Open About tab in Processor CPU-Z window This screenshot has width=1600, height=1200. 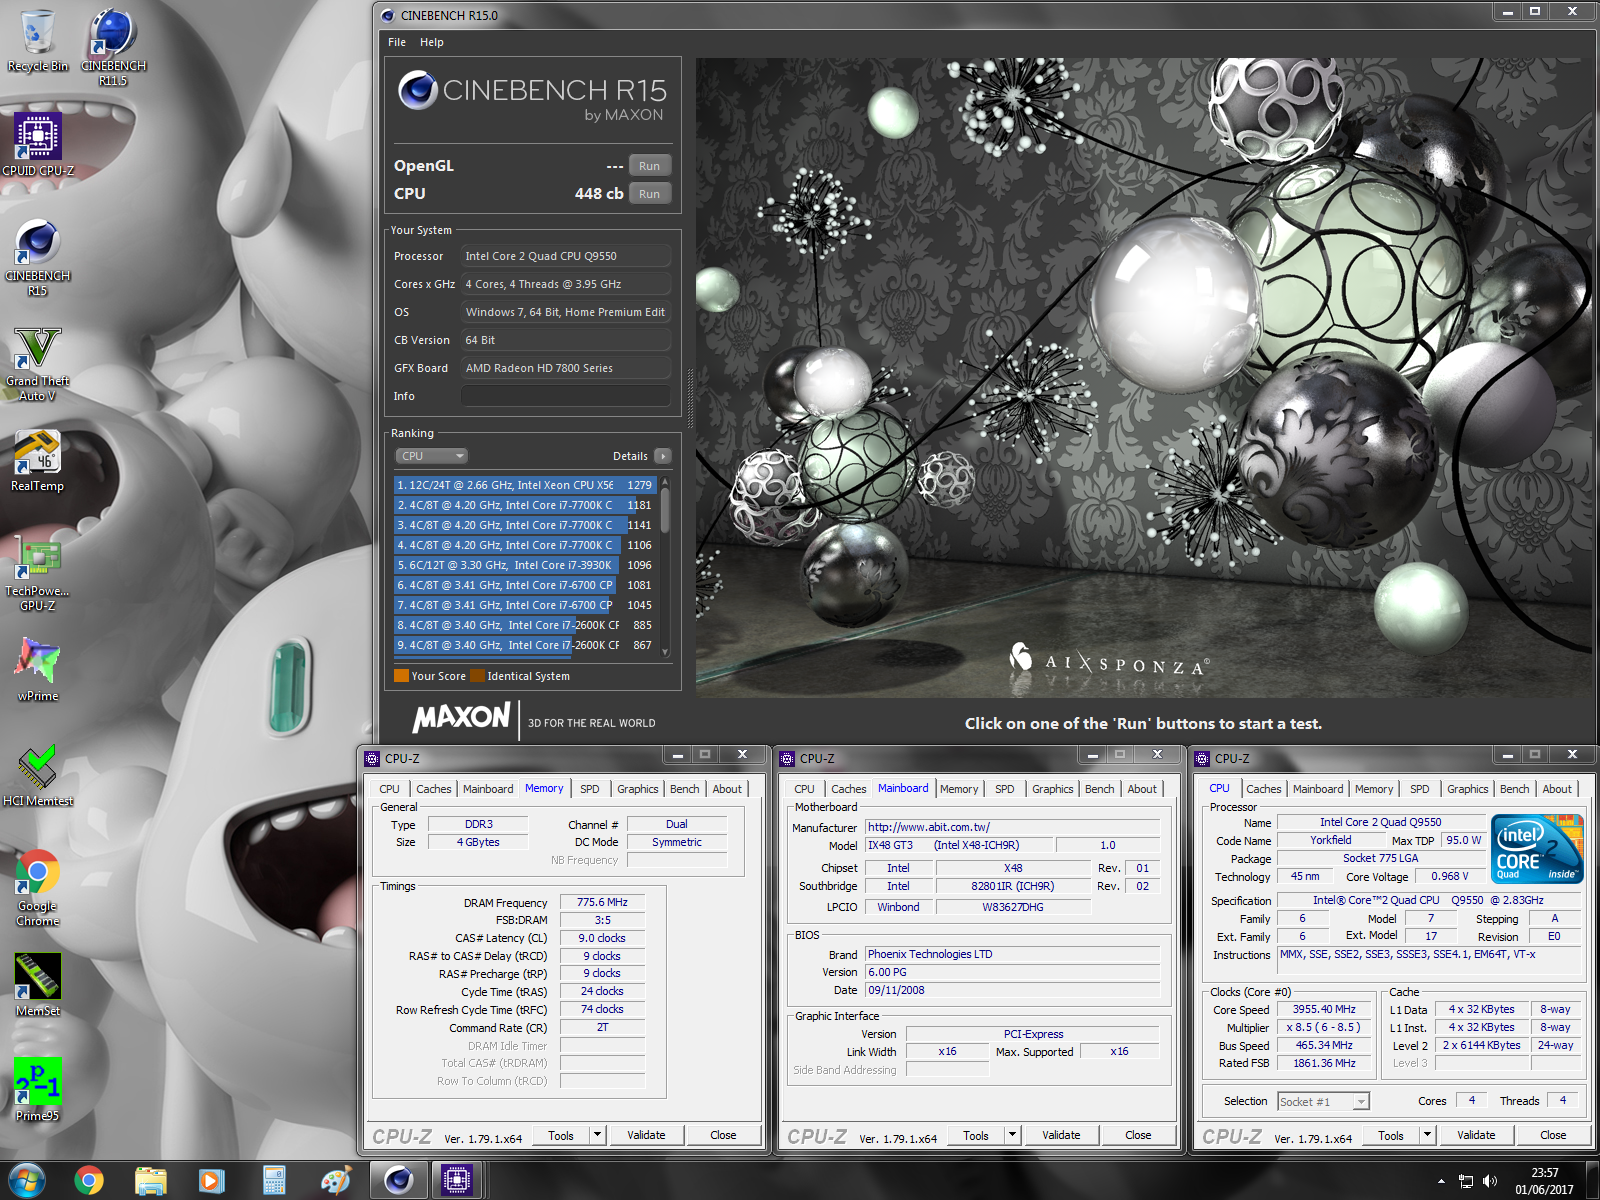click(x=1557, y=789)
